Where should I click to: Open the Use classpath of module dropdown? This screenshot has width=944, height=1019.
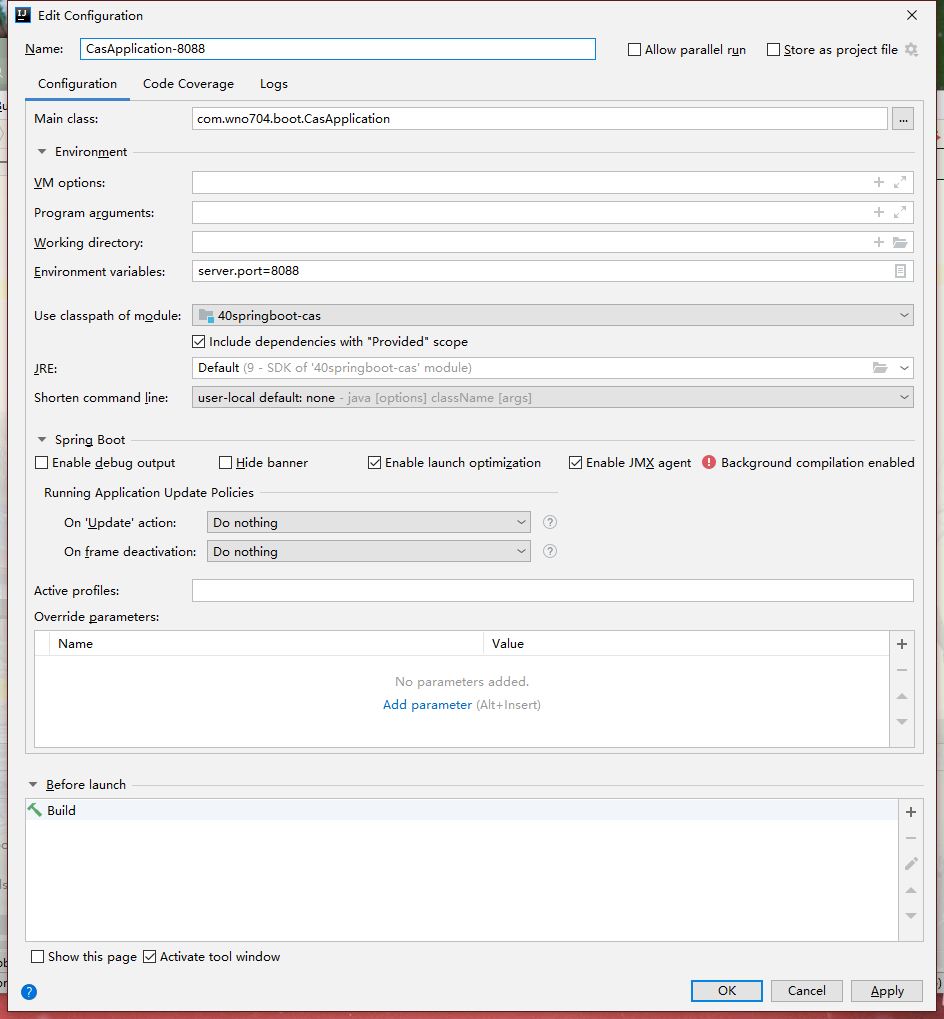[552, 315]
